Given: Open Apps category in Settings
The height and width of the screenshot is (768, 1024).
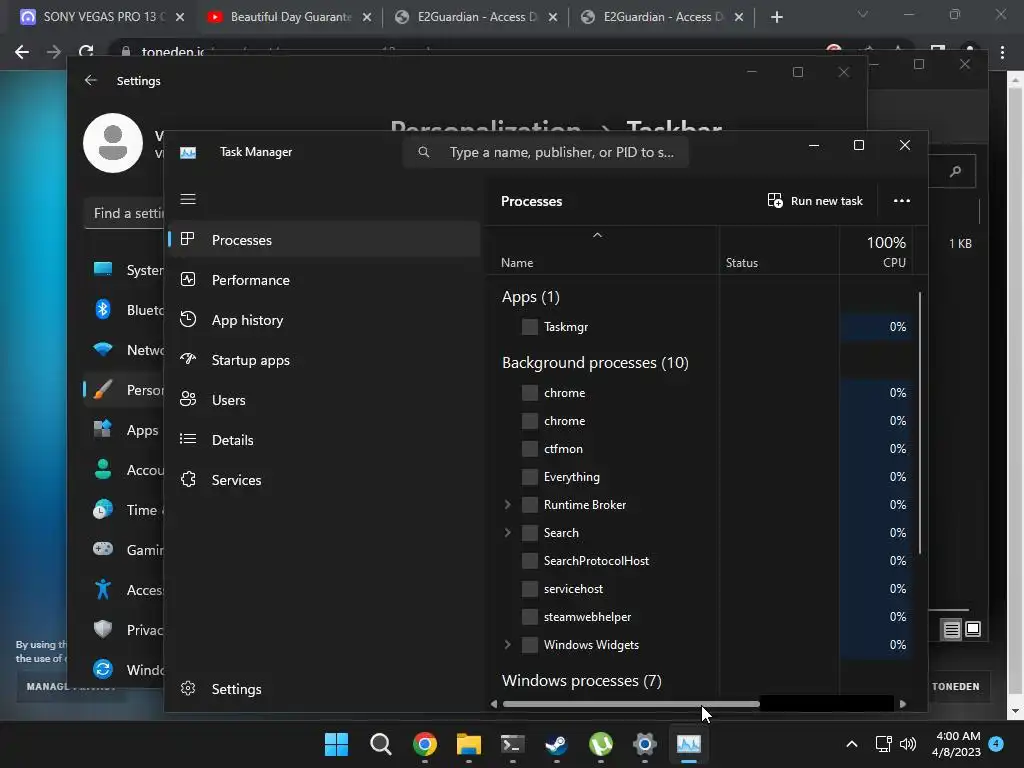Looking at the screenshot, I should (x=124, y=430).
